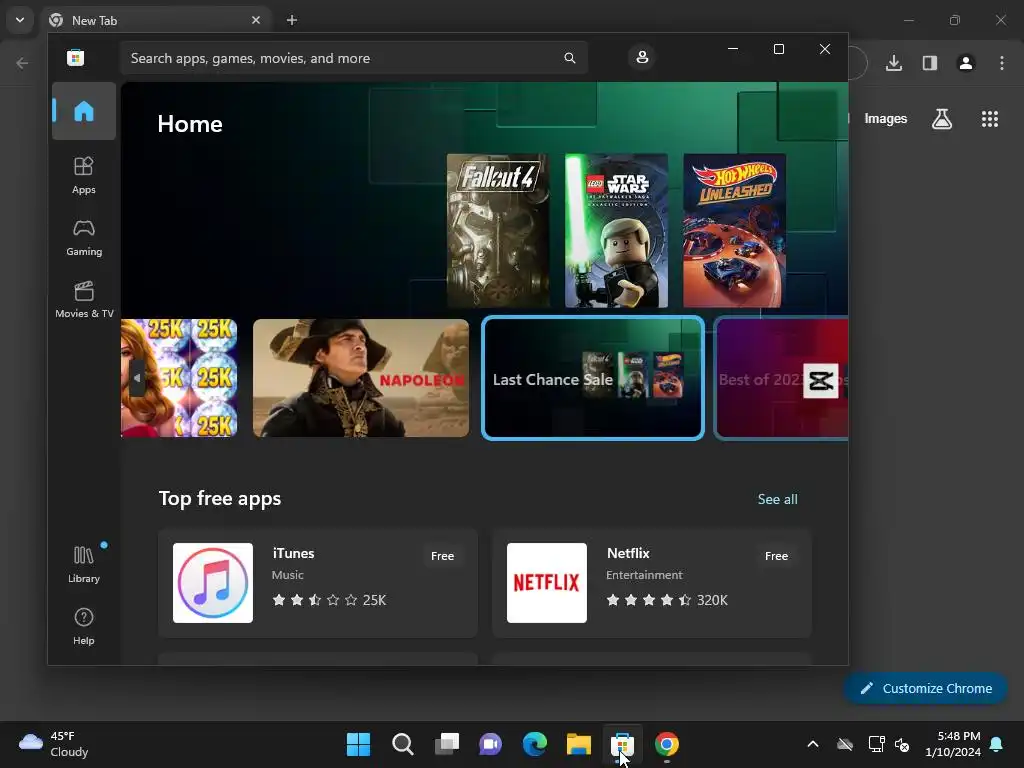Open Chrome profile avatar
The width and height of the screenshot is (1024, 768).
click(x=965, y=63)
